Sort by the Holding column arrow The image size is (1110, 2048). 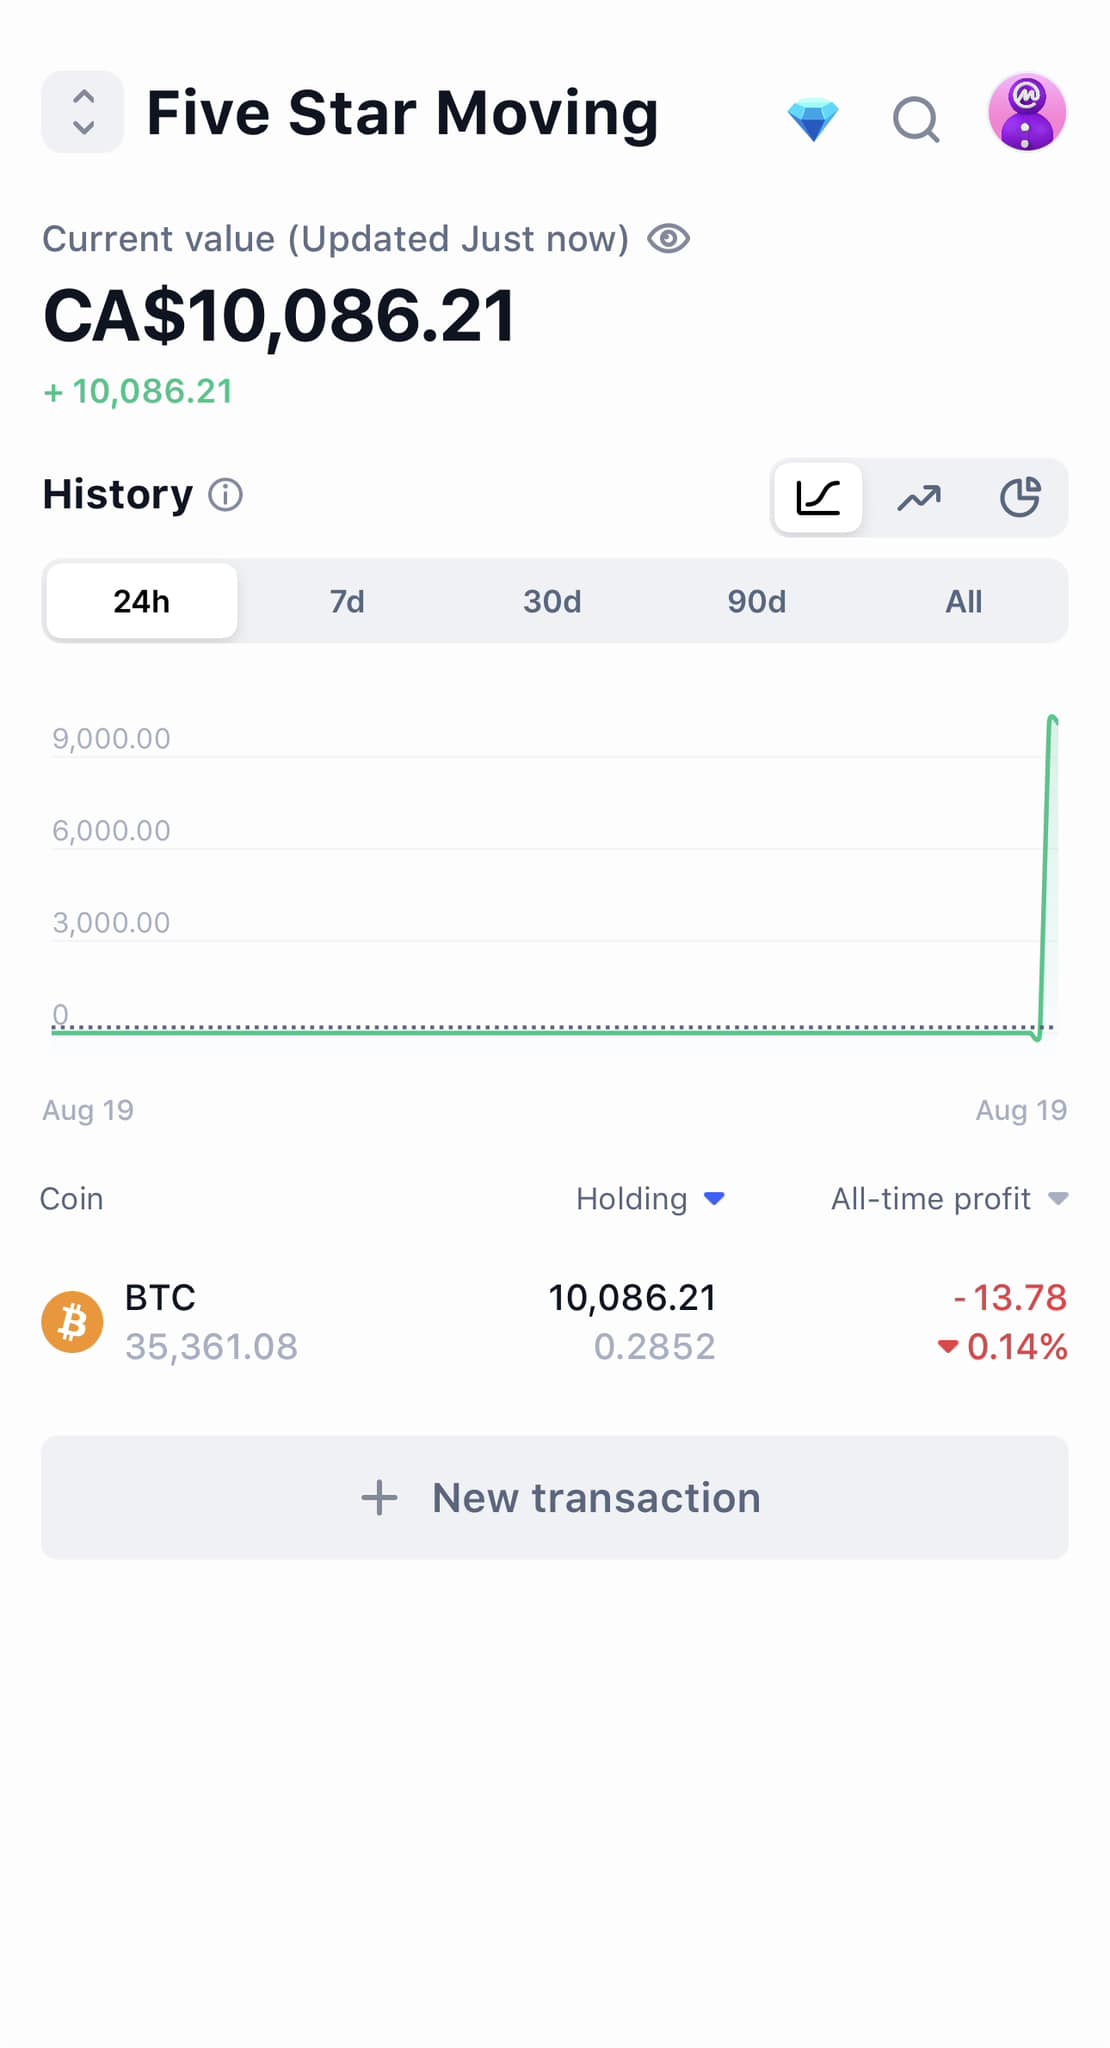[x=714, y=1198]
